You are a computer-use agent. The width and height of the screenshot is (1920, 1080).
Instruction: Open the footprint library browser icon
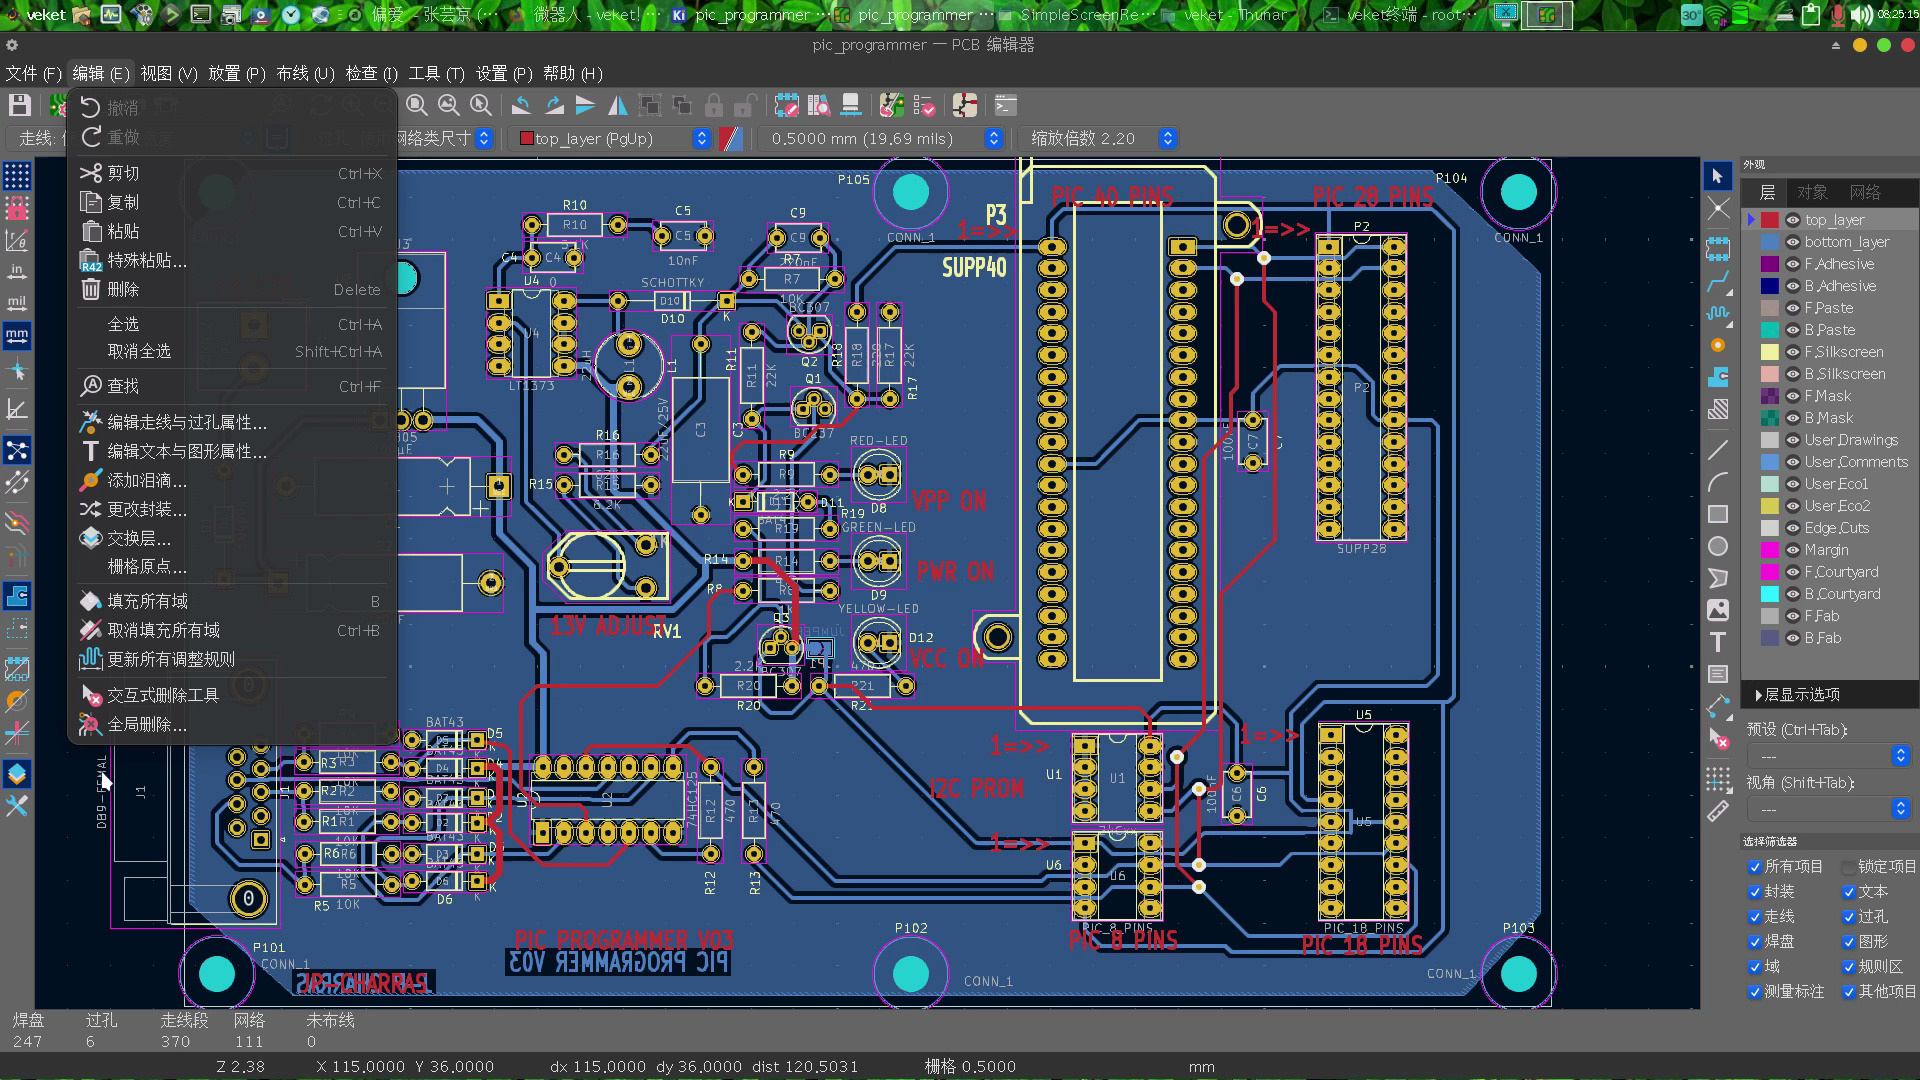(x=818, y=105)
